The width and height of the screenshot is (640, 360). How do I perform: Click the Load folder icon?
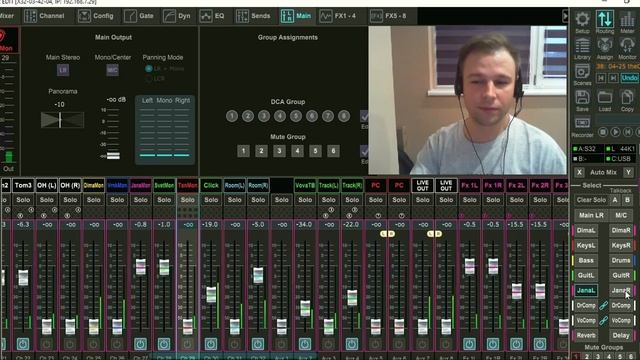click(x=605, y=98)
